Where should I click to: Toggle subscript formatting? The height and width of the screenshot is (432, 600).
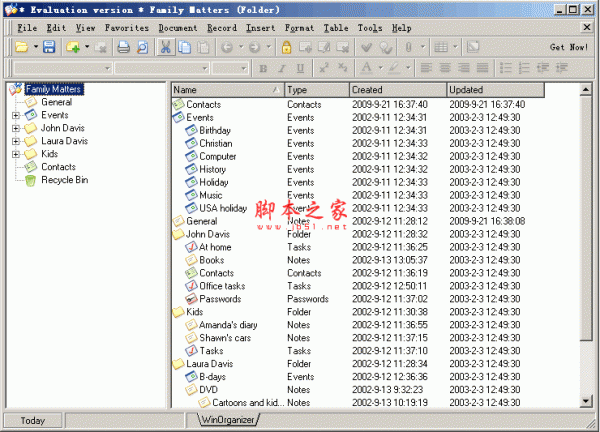tap(342, 68)
